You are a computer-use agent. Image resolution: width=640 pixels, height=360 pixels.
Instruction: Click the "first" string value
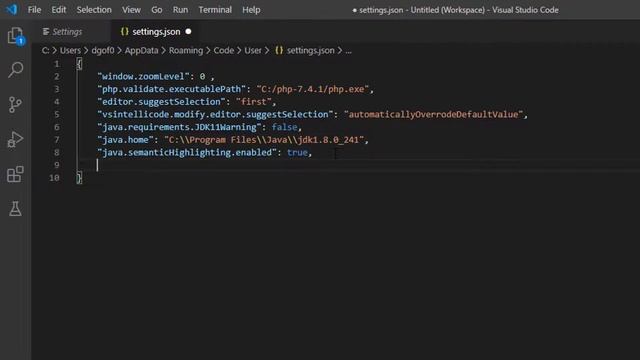tap(253, 102)
